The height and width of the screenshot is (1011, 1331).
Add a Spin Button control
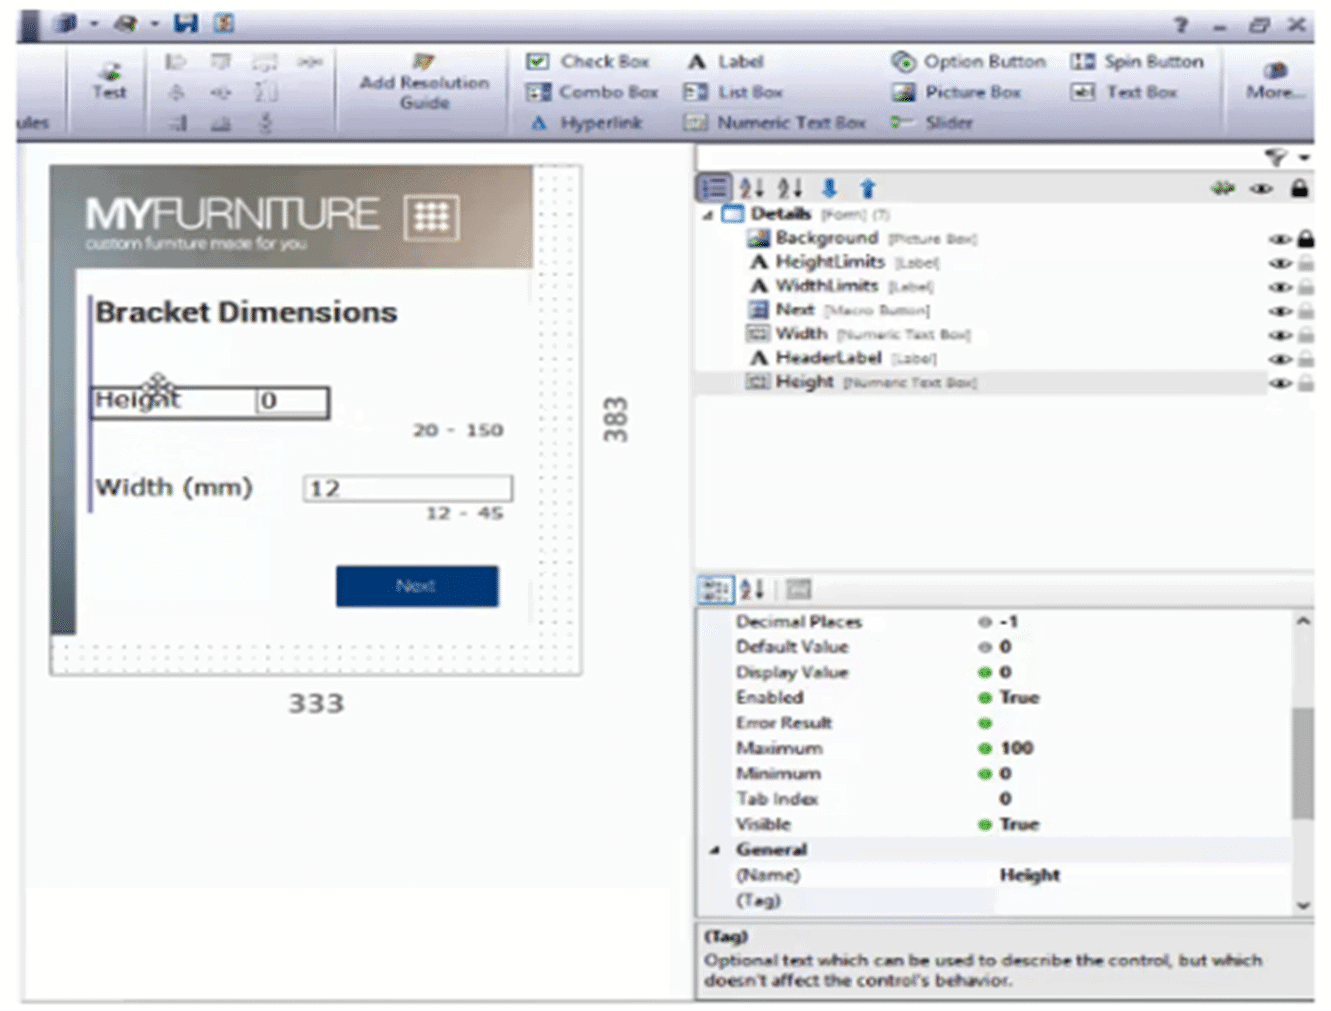(1137, 61)
